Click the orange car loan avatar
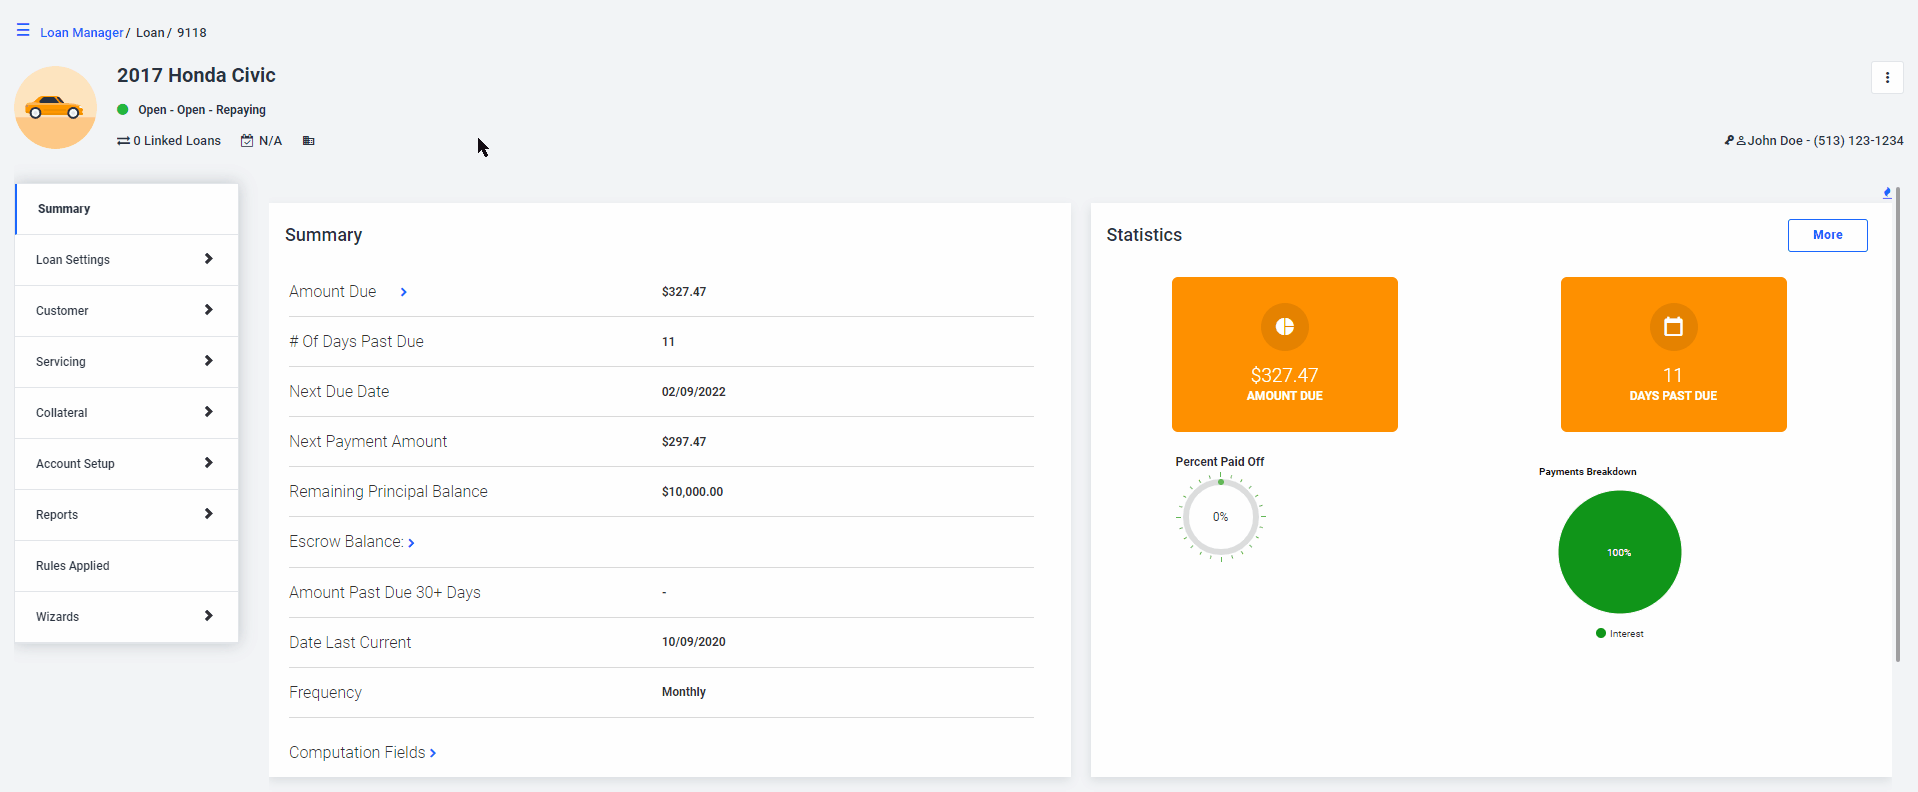 pos(55,108)
